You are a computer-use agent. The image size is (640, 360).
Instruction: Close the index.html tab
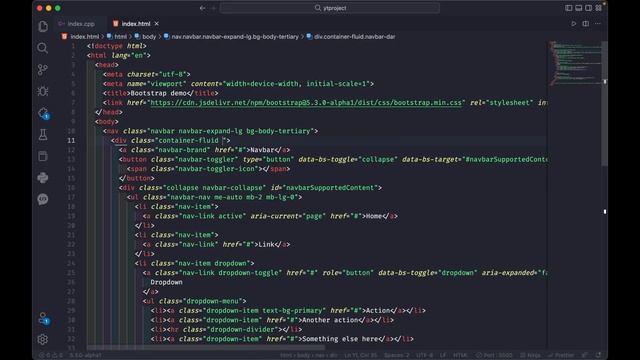coord(157,24)
